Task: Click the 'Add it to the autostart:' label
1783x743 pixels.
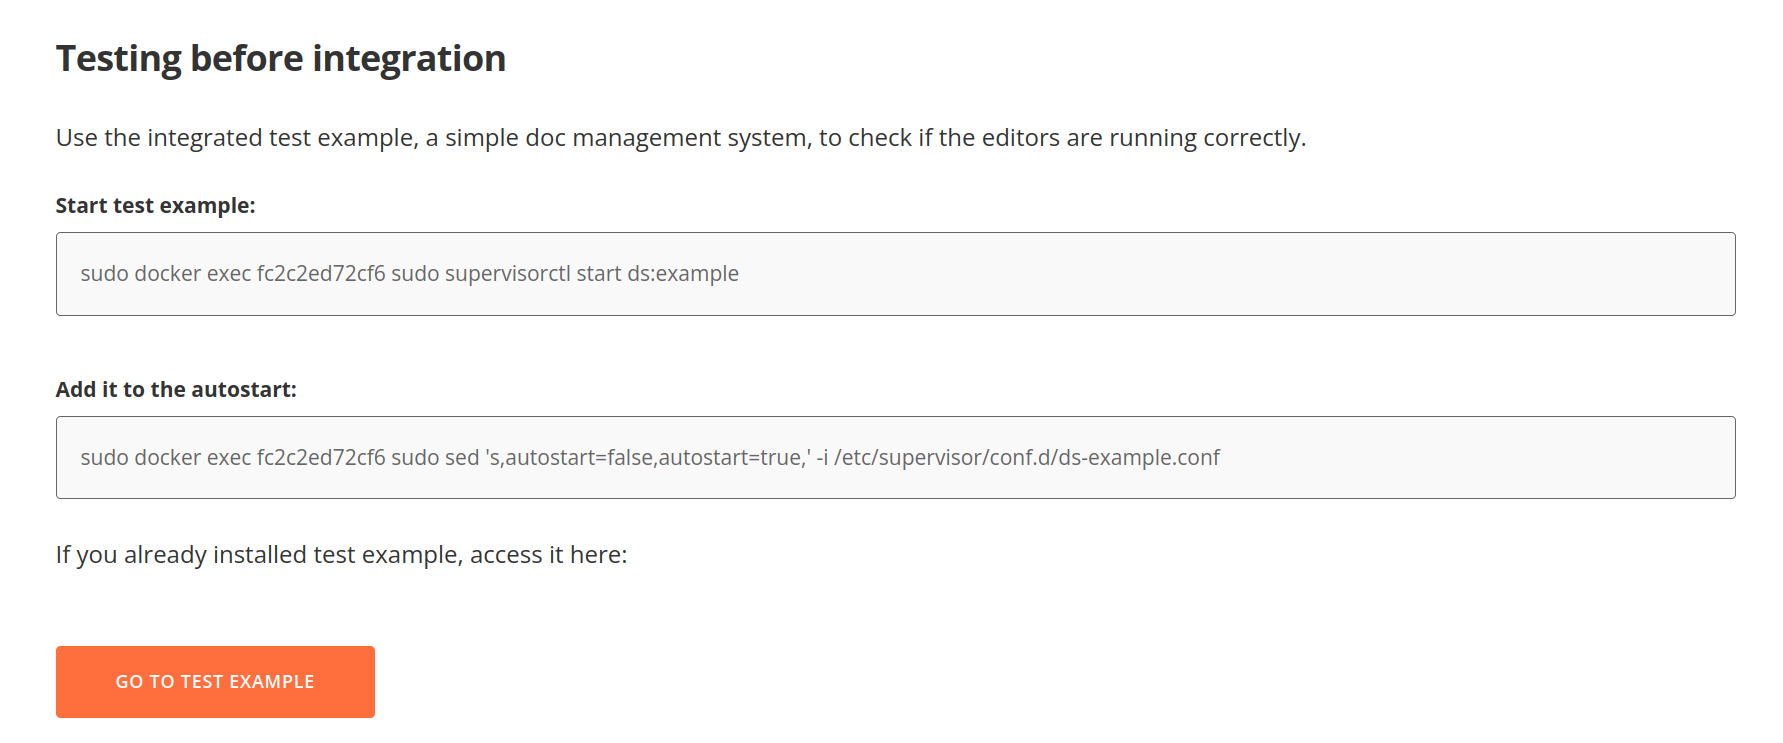Action: click(176, 390)
